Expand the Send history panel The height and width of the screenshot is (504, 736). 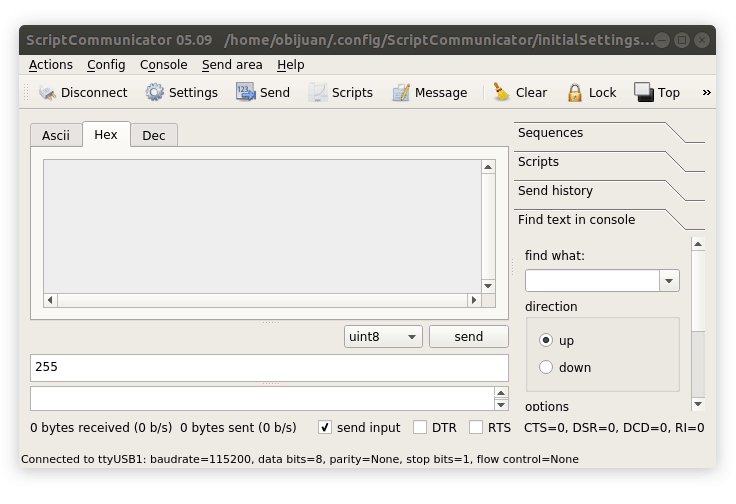609,191
